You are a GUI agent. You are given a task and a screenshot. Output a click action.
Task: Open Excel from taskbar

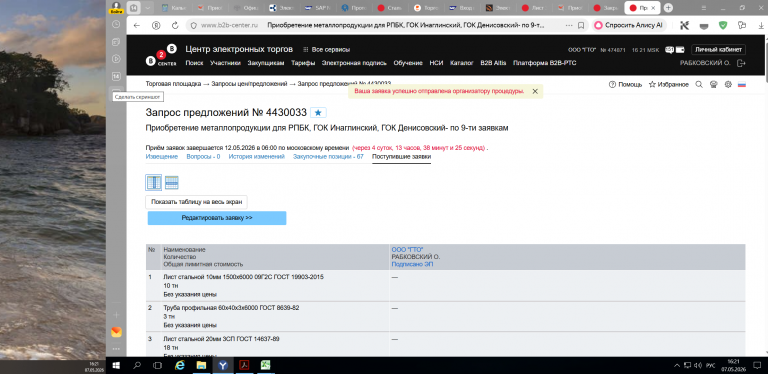tap(265, 365)
